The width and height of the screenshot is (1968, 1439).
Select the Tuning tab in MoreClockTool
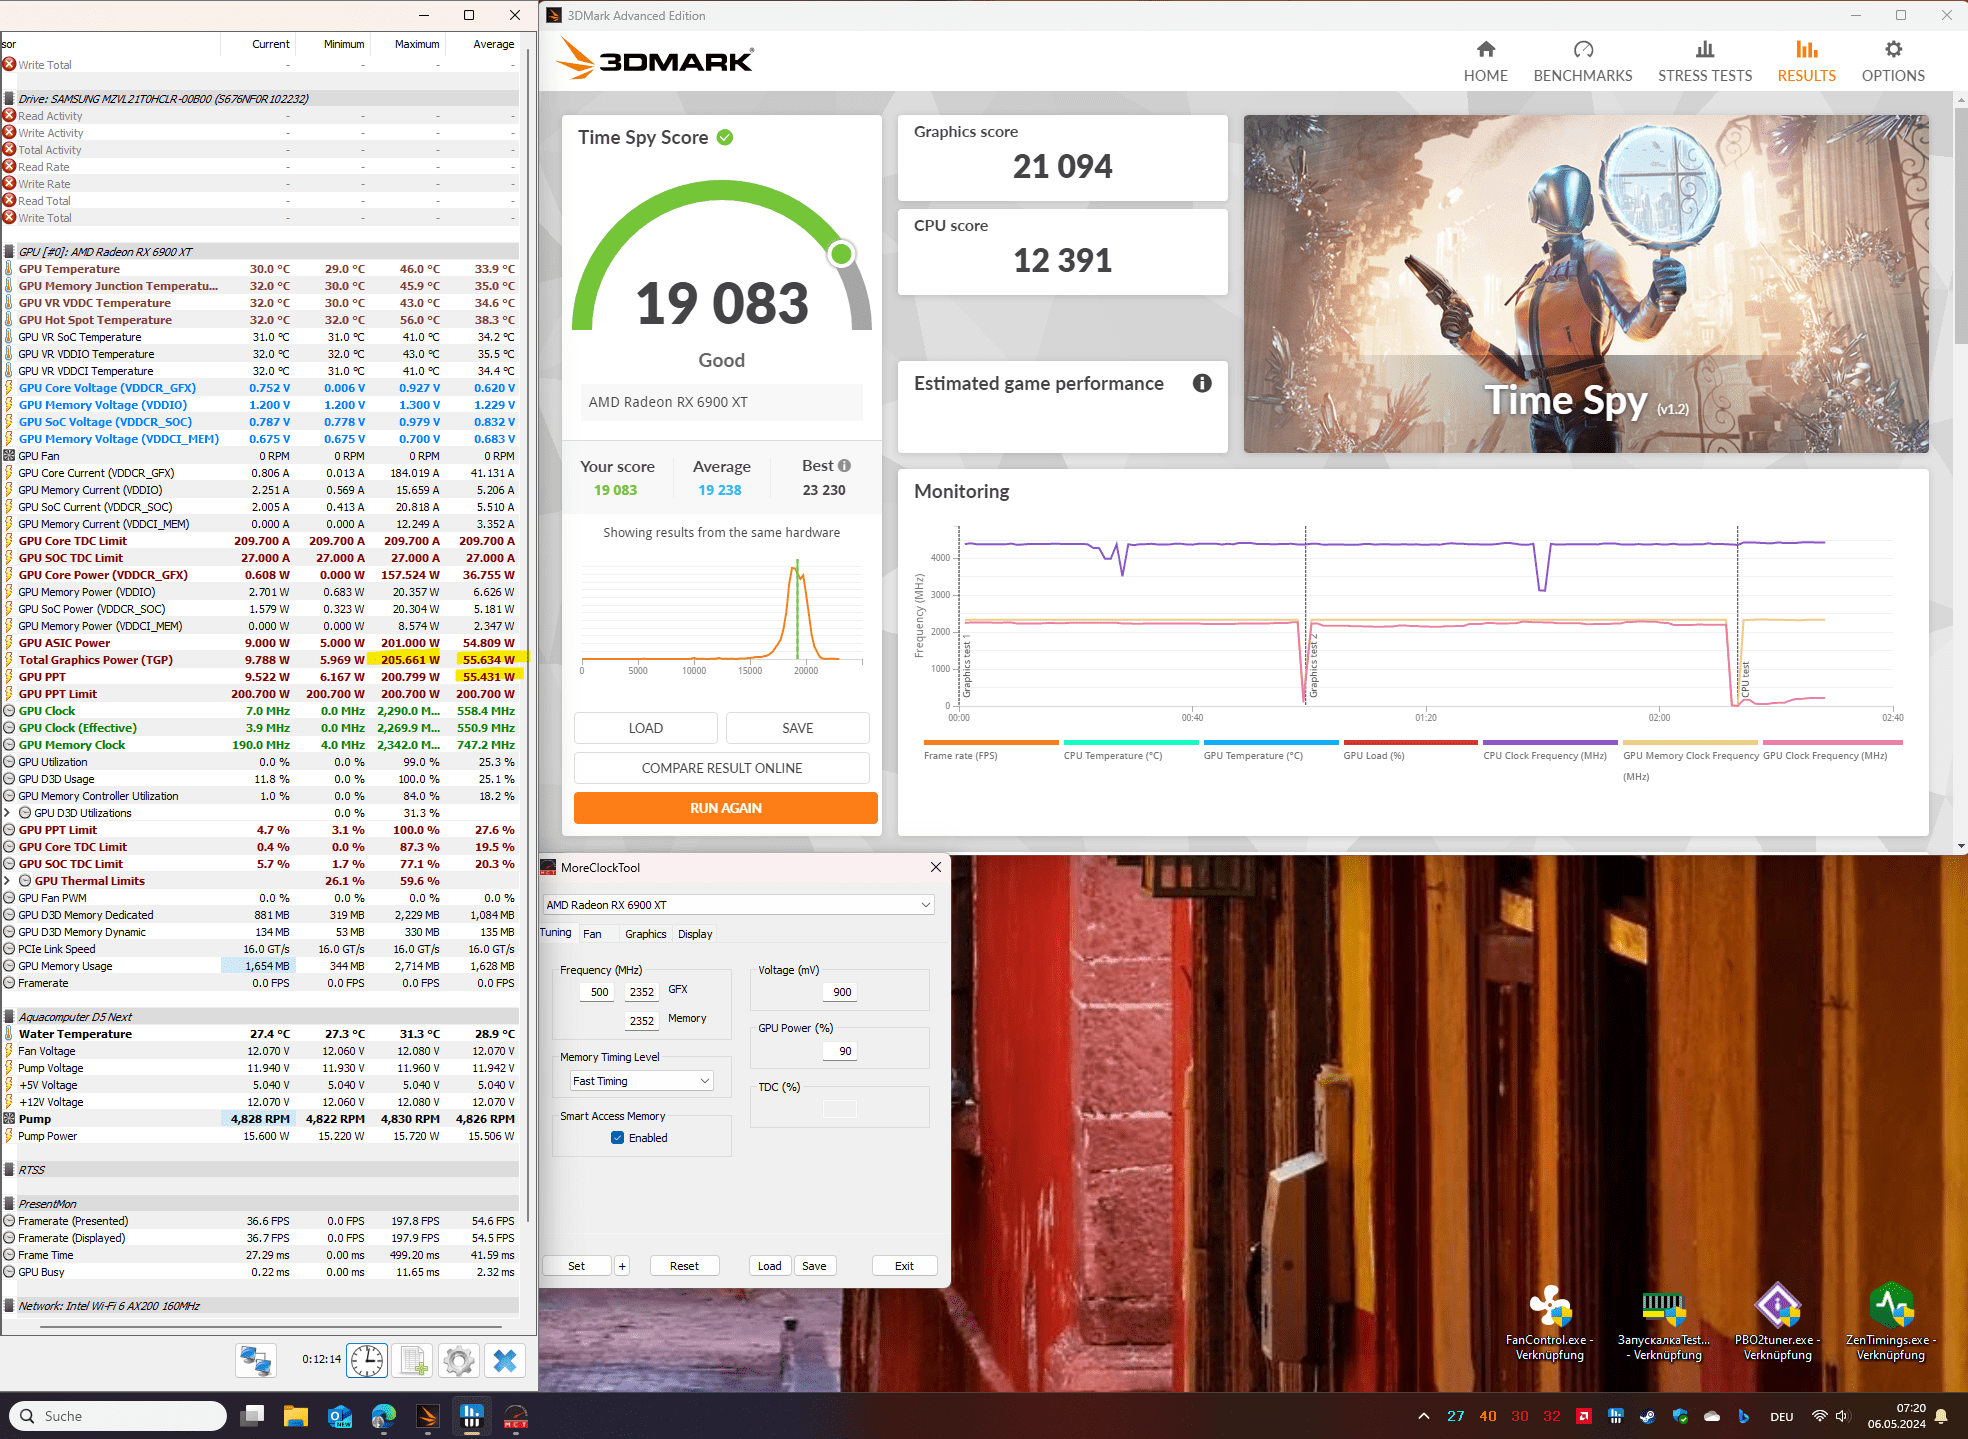(556, 933)
